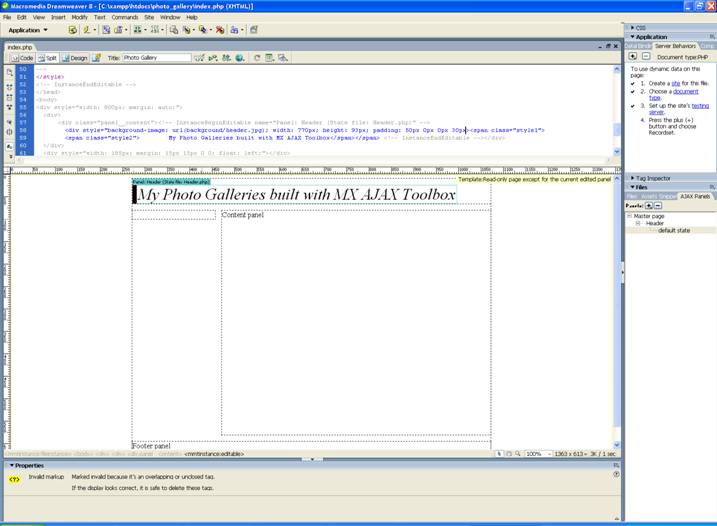The width and height of the screenshot is (717, 526).
Task: Open User Authentication dropdown arrow
Action: pos(242,30)
